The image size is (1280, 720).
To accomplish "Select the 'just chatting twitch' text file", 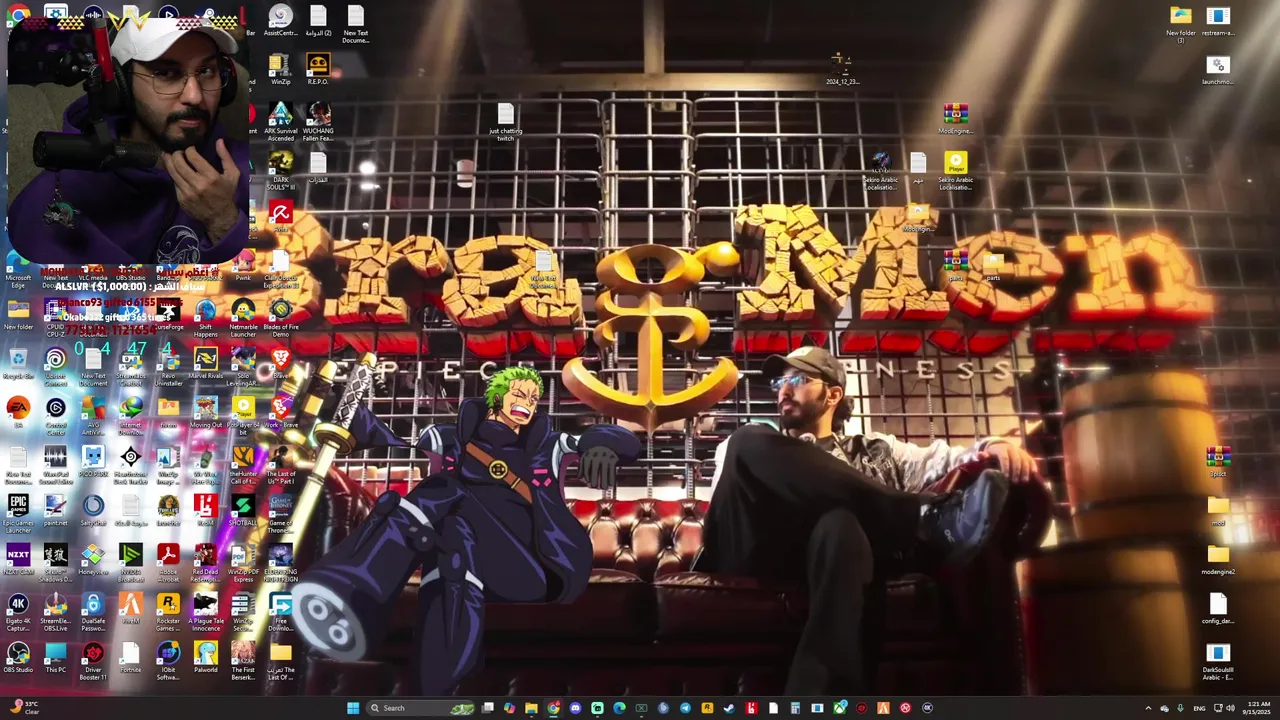I will coord(505,122).
